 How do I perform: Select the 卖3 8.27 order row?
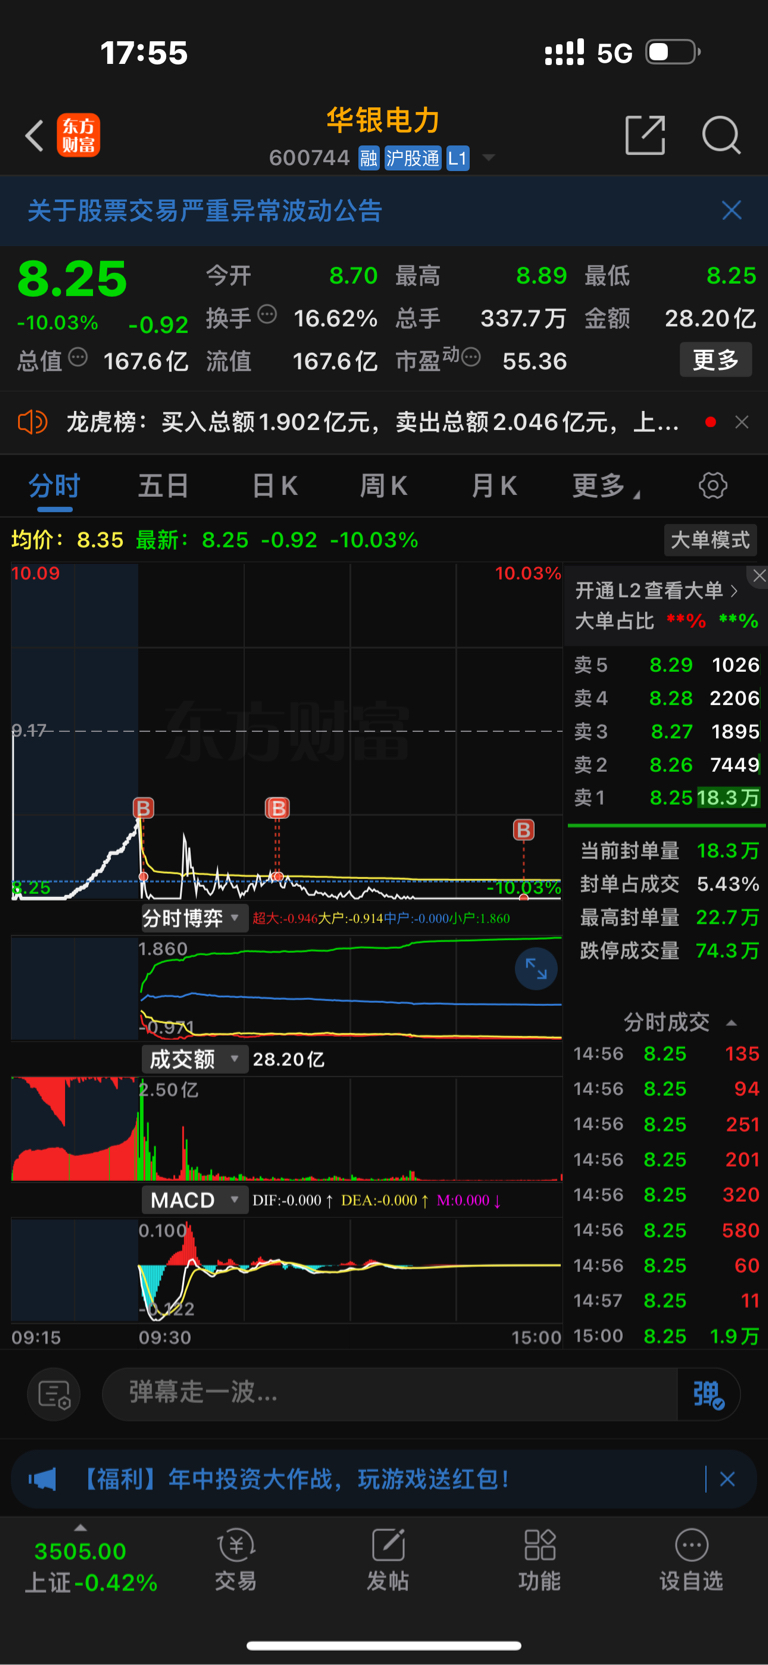[667, 732]
